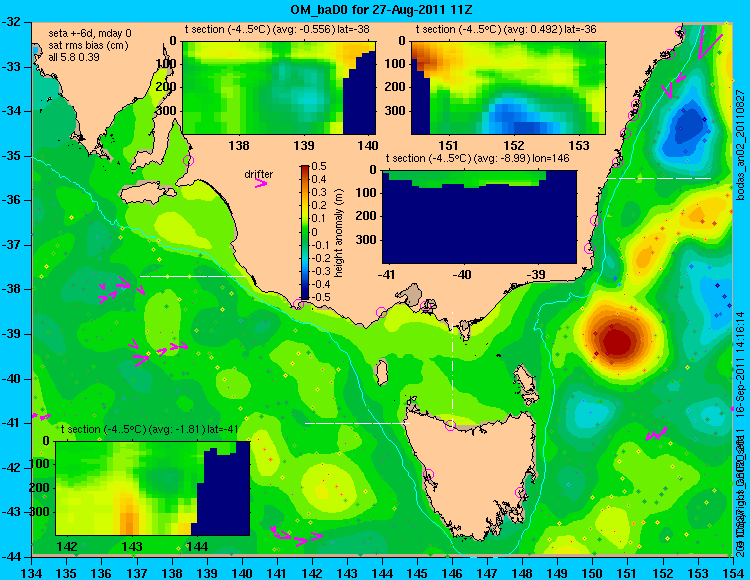Click the inset title with avg: 0.492
The width and height of the screenshot is (750, 580).
click(x=506, y=30)
